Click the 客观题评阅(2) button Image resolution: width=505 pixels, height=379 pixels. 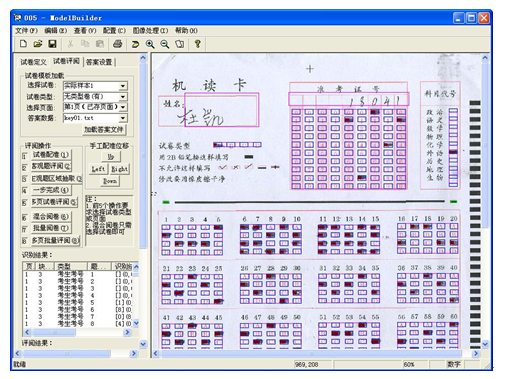pyautogui.click(x=51, y=166)
